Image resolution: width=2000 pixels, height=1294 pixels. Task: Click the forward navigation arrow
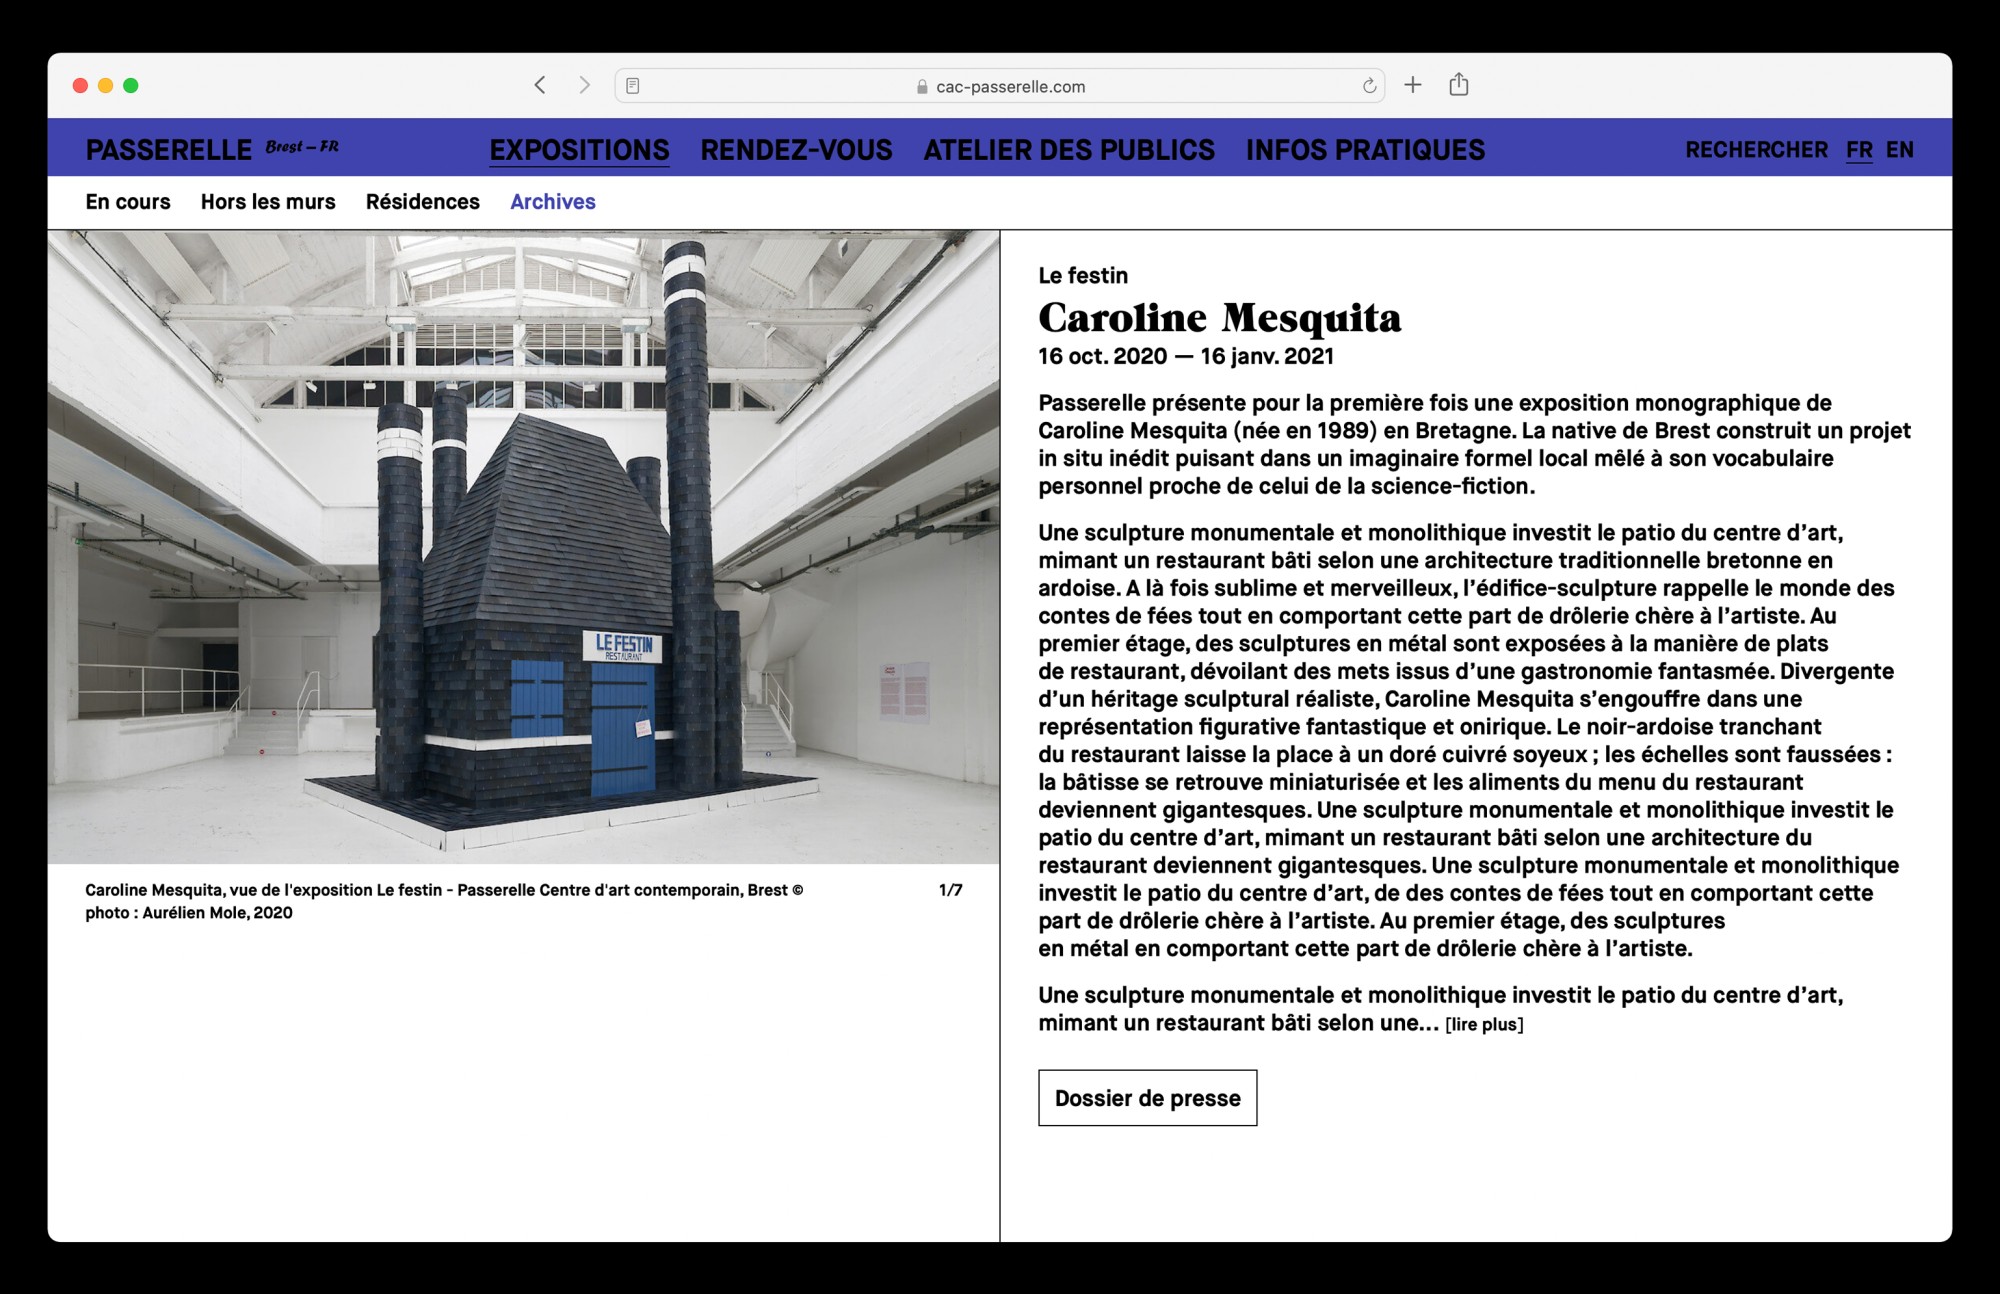584,85
